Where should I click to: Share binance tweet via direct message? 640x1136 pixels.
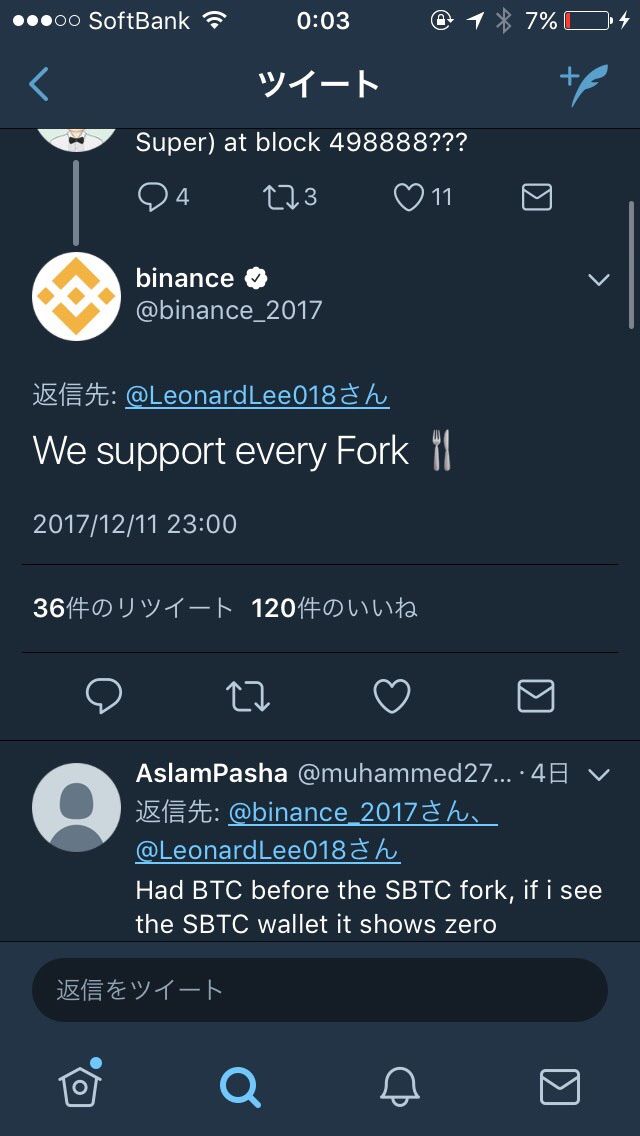(x=536, y=696)
